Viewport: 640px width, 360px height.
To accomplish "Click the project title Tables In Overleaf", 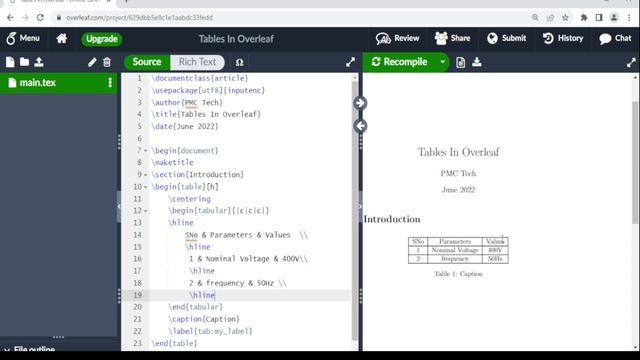I will (236, 39).
